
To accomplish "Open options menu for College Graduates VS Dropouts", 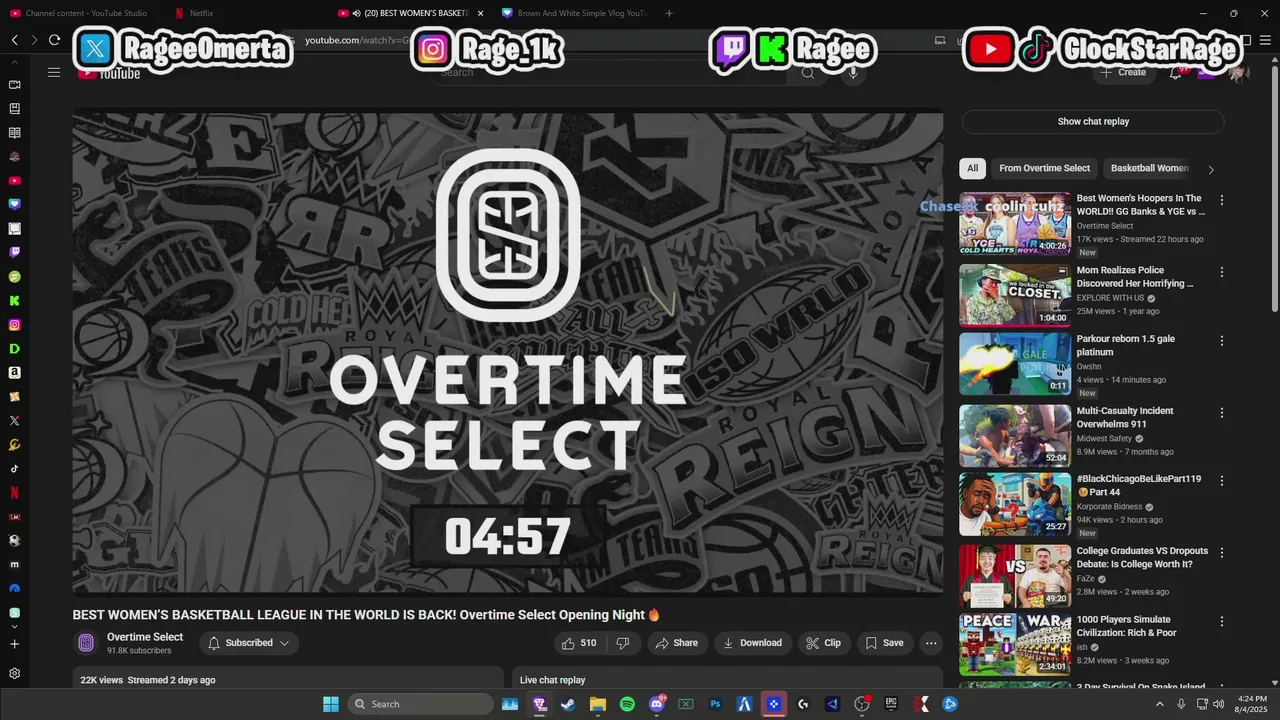I will (x=1221, y=553).
